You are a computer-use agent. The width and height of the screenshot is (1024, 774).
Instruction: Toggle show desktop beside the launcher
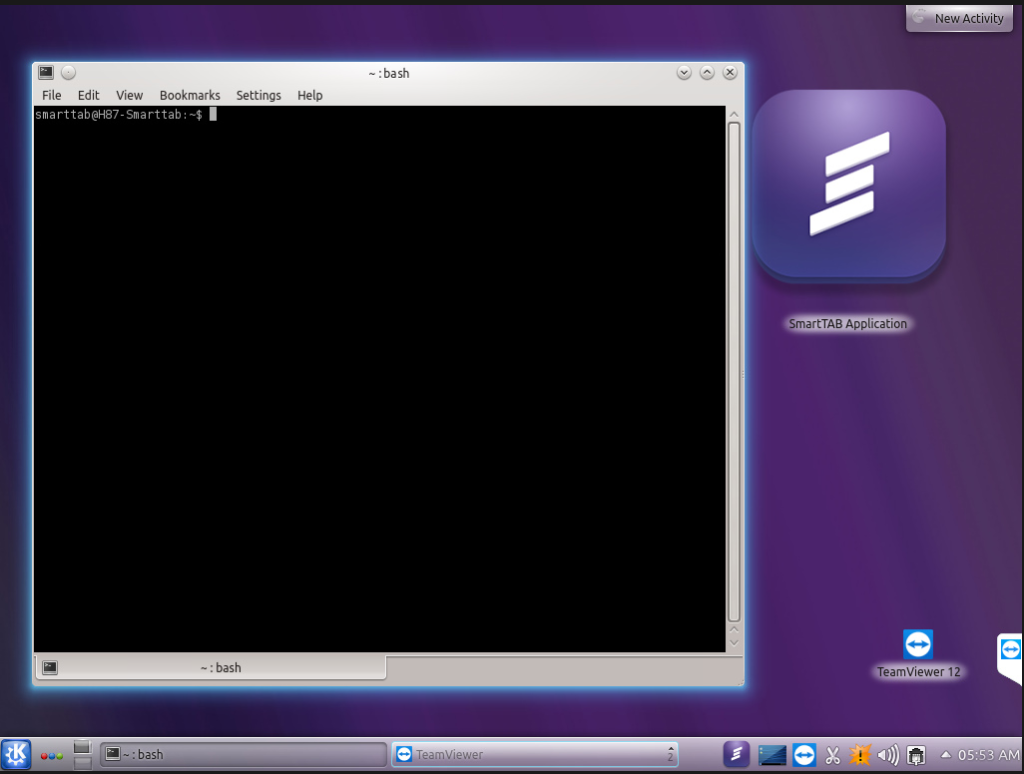81,755
